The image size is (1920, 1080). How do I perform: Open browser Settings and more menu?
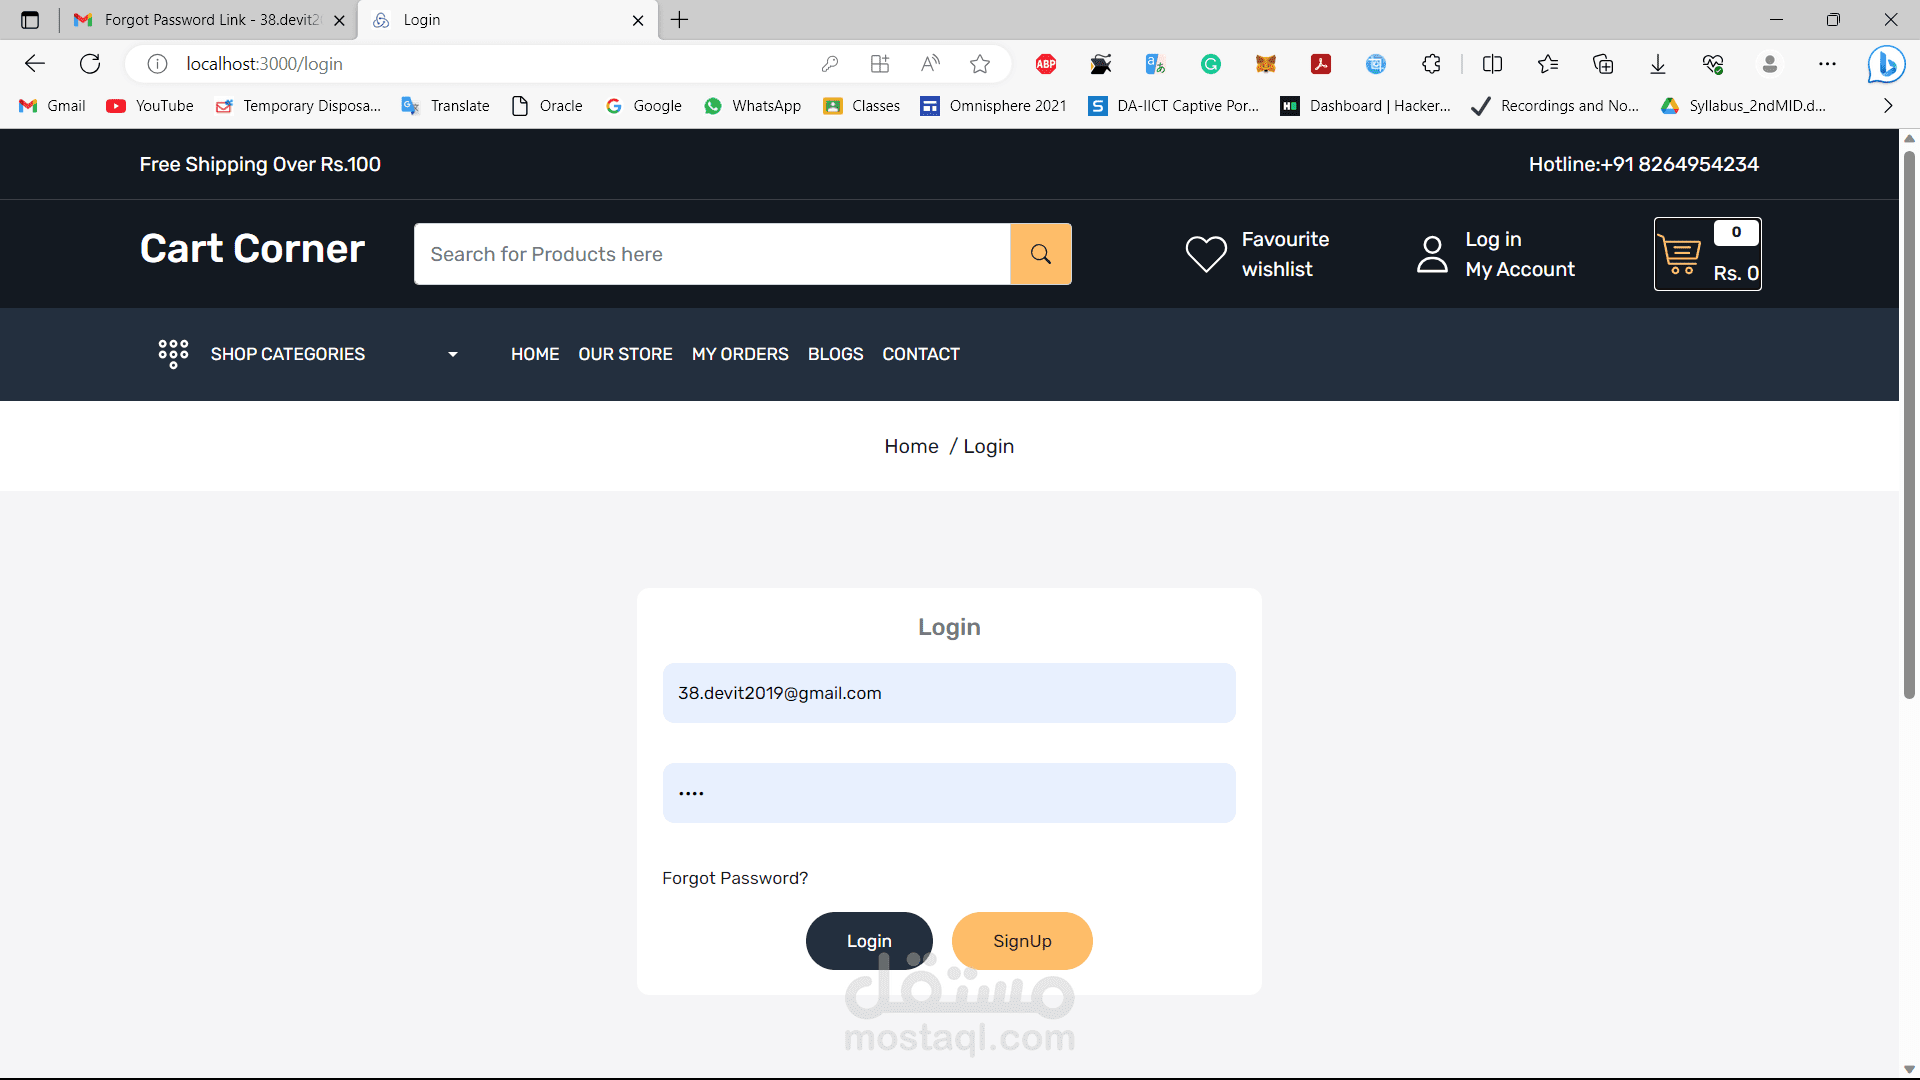(x=1827, y=64)
